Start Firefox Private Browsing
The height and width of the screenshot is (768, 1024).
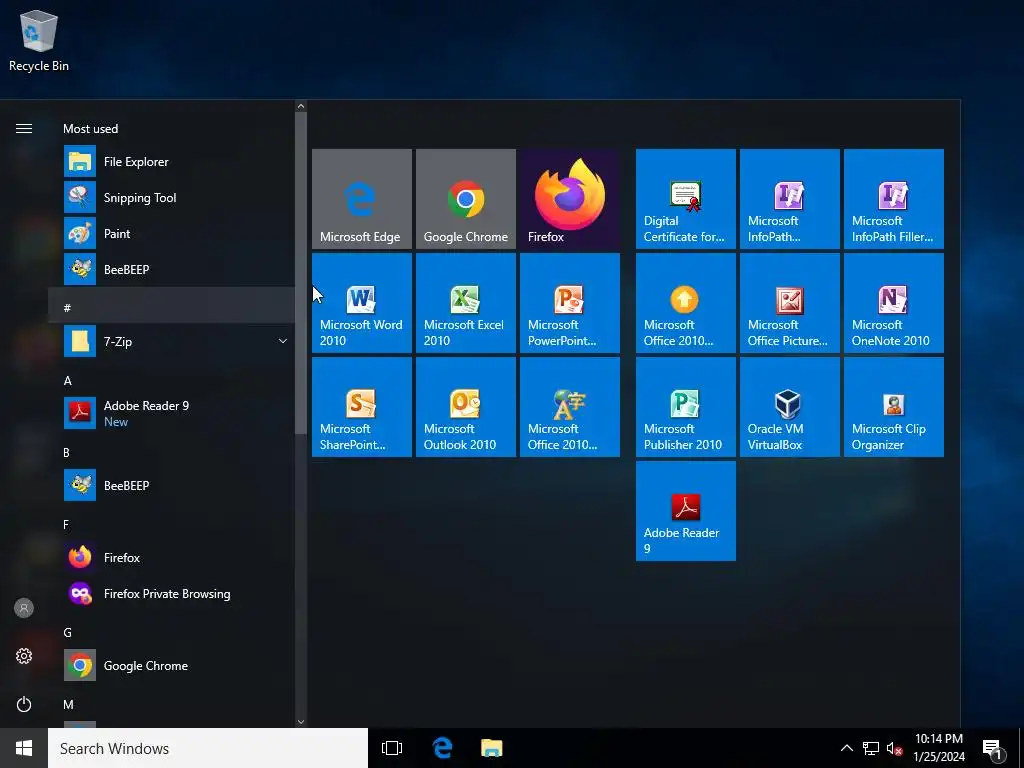(x=171, y=593)
